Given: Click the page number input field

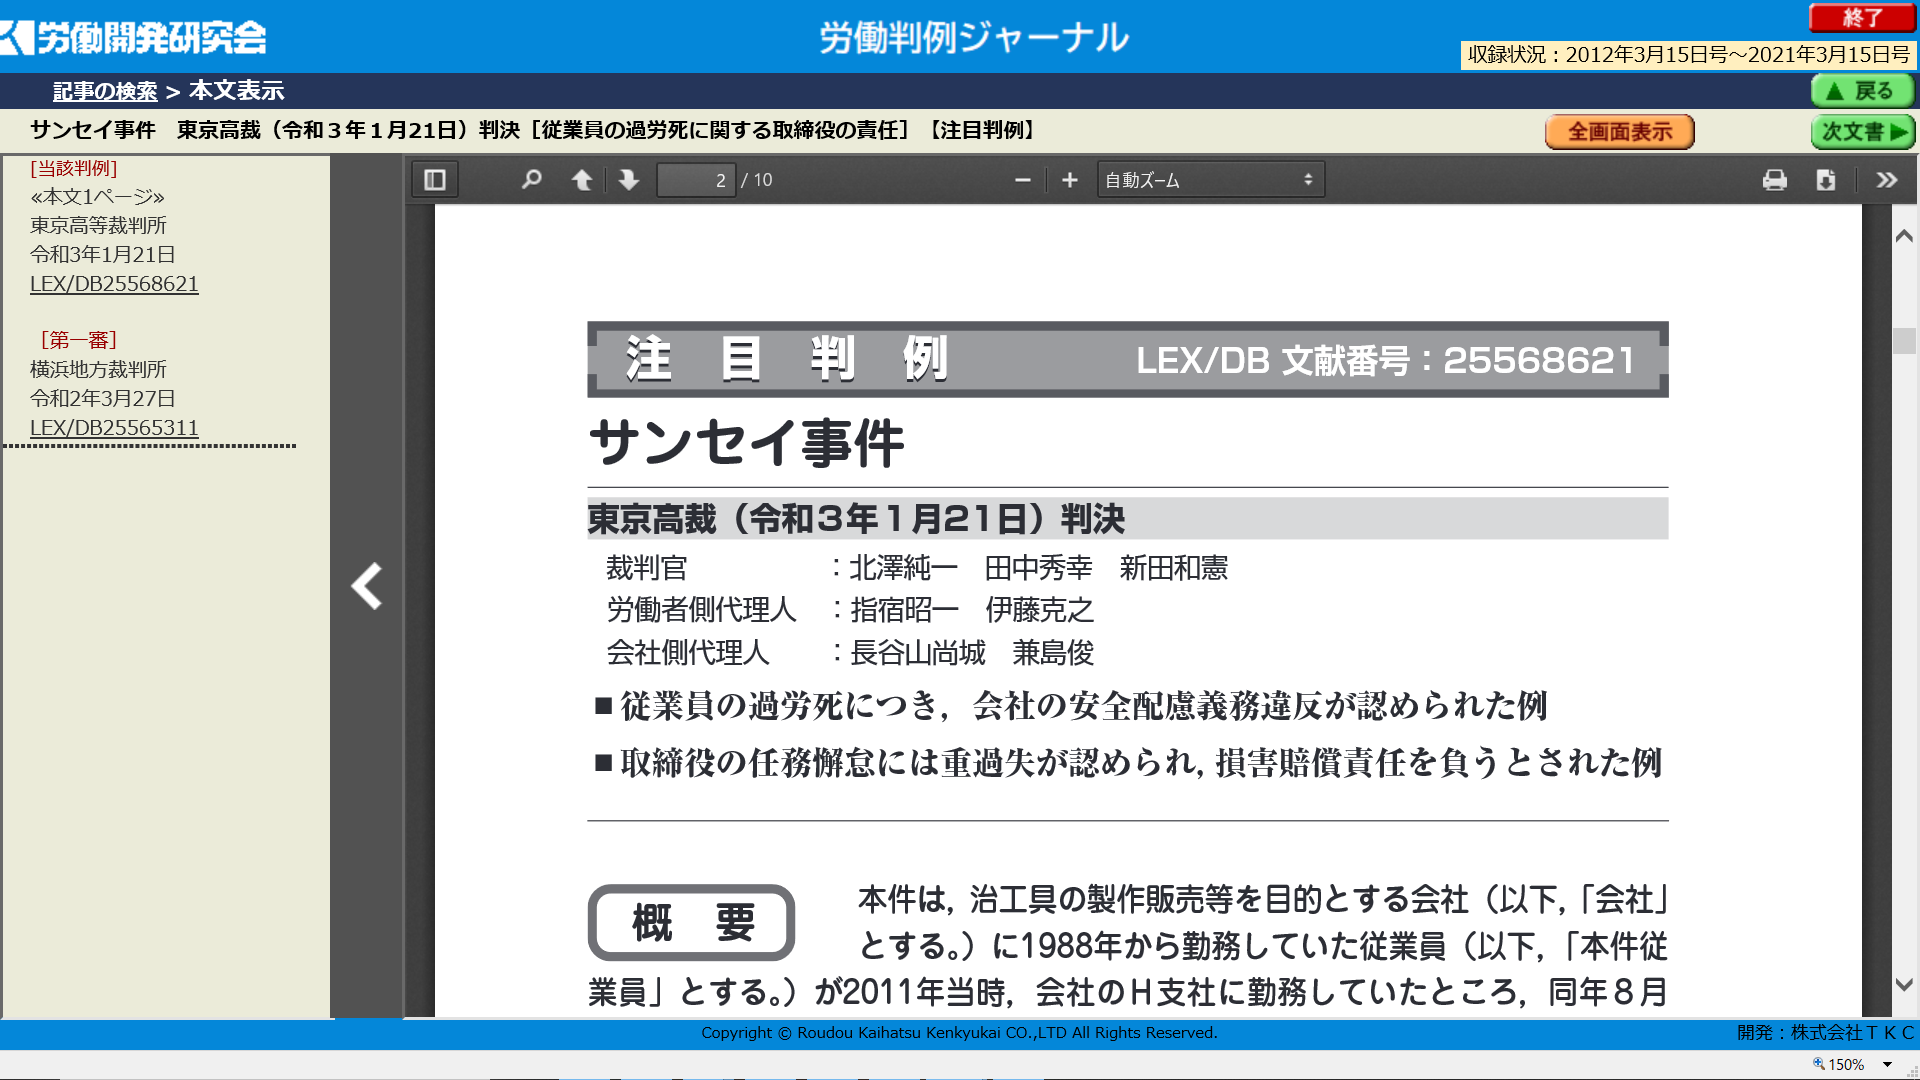Looking at the screenshot, I should pos(696,180).
